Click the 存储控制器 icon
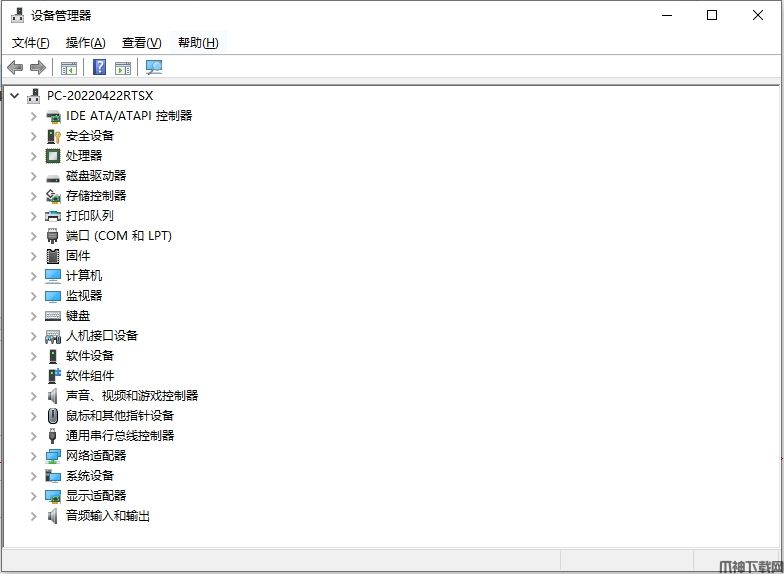The height and width of the screenshot is (574, 784). click(53, 196)
